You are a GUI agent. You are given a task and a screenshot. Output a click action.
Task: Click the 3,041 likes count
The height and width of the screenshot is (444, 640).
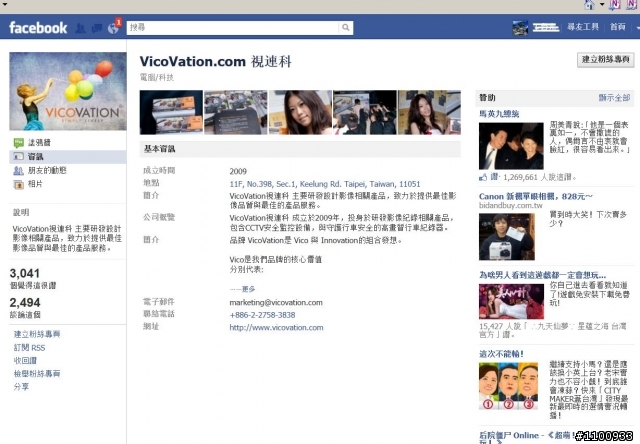point(24,273)
